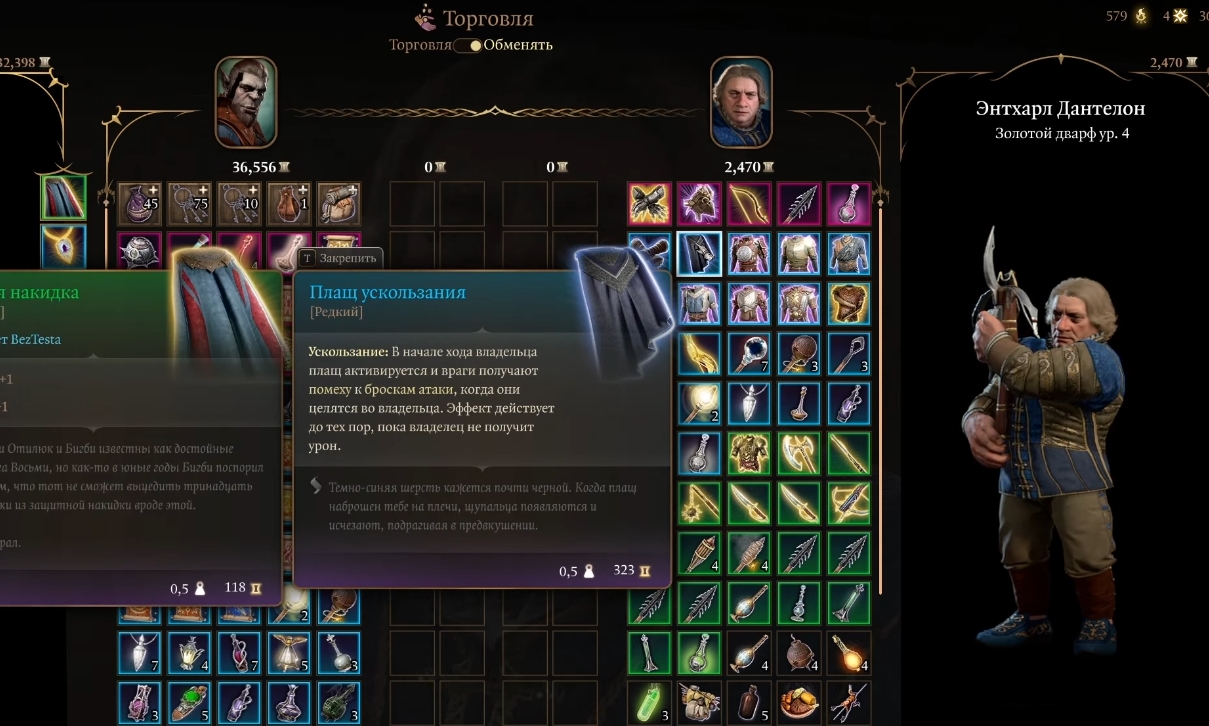Pick the food platter in merchant's bottom row
The height and width of the screenshot is (726, 1209).
(x=799, y=703)
